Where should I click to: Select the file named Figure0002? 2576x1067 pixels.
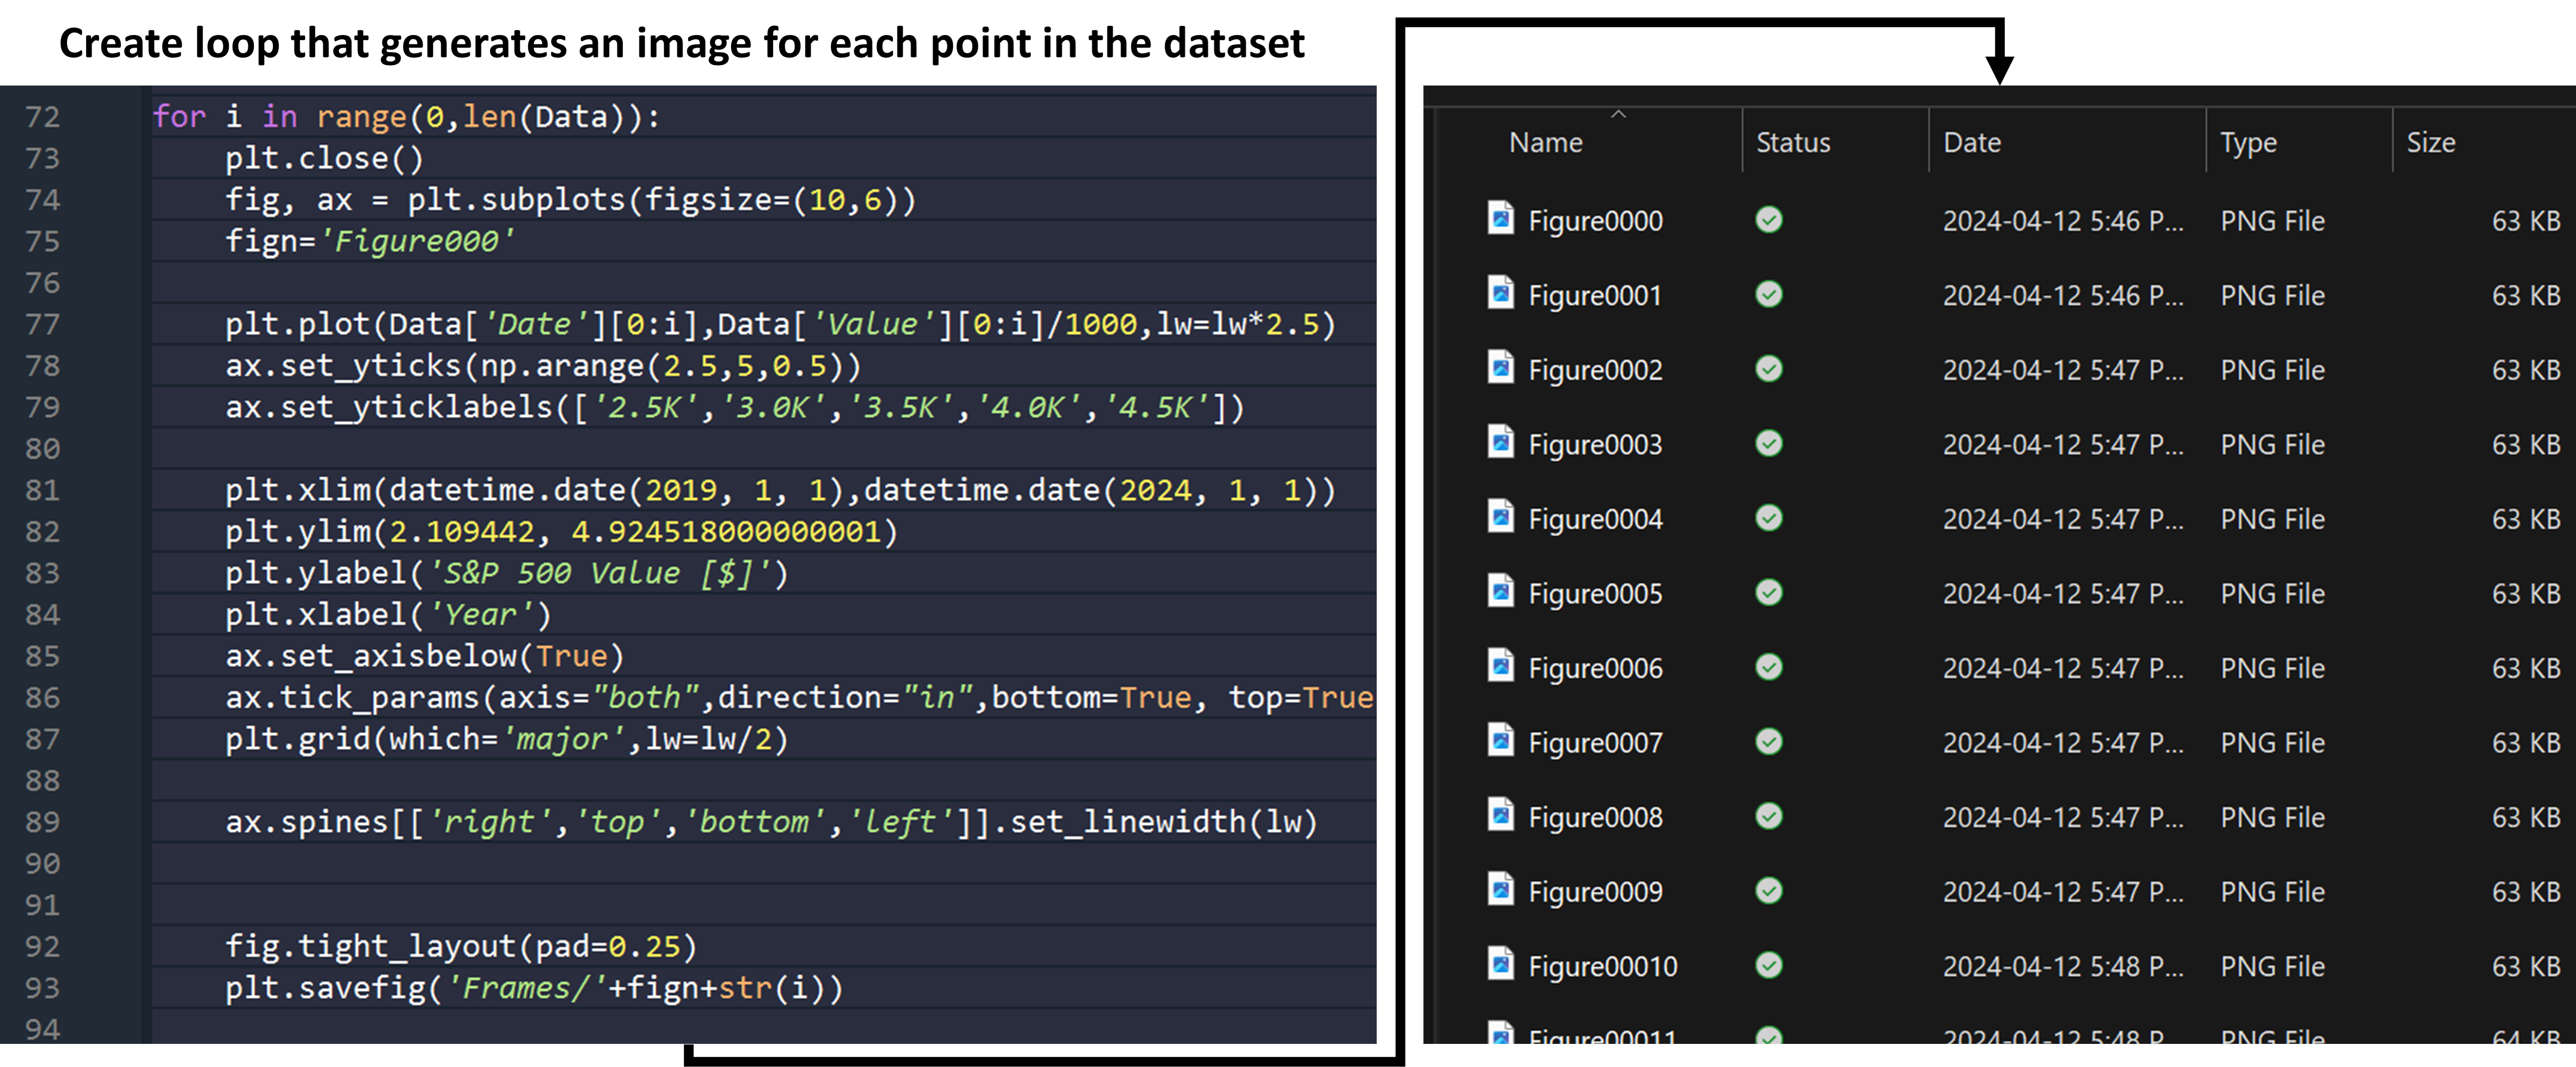1594,370
